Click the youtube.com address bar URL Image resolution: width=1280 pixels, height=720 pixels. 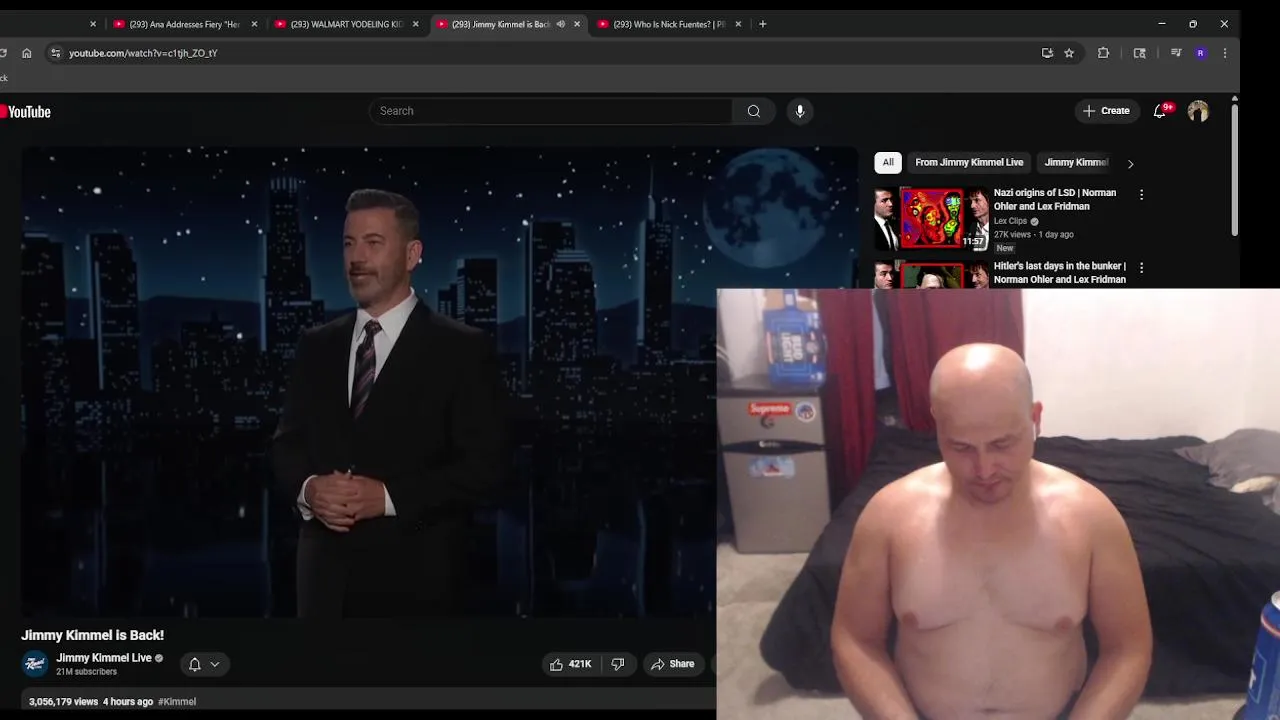pyautogui.click(x=143, y=53)
